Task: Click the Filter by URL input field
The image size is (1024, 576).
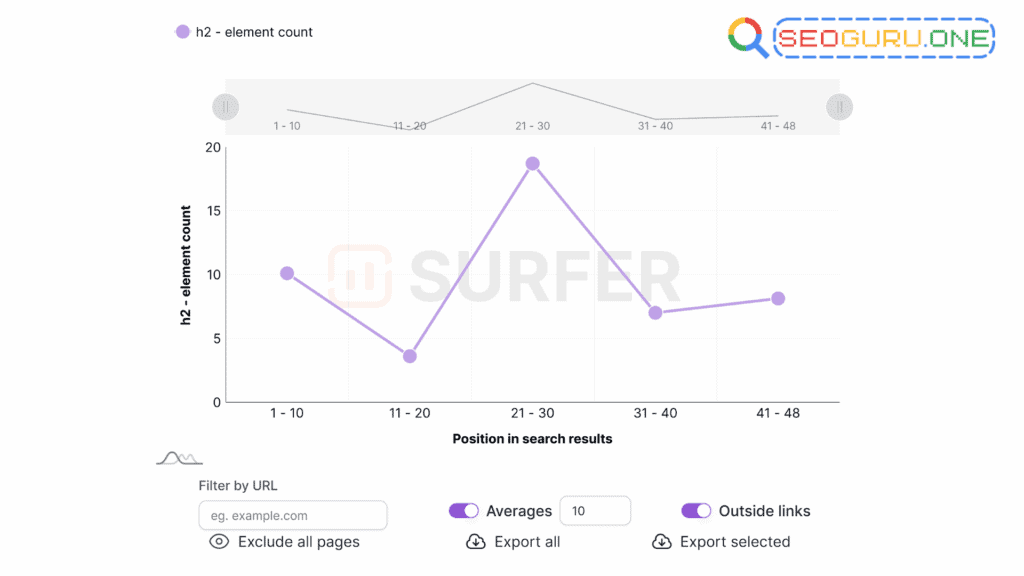Action: click(x=292, y=515)
